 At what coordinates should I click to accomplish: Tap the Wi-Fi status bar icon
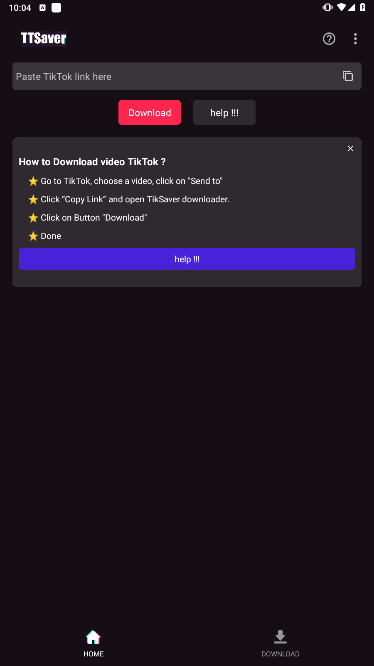[341, 7]
